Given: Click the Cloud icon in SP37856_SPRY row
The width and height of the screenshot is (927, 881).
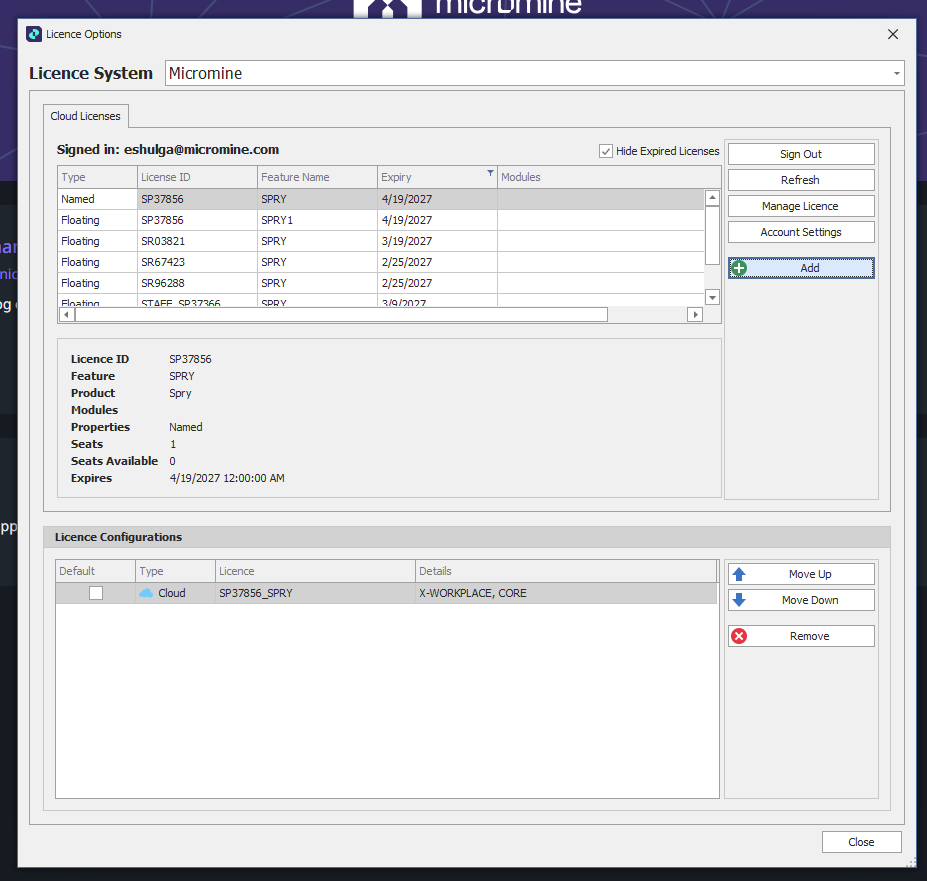Looking at the screenshot, I should (x=146, y=592).
